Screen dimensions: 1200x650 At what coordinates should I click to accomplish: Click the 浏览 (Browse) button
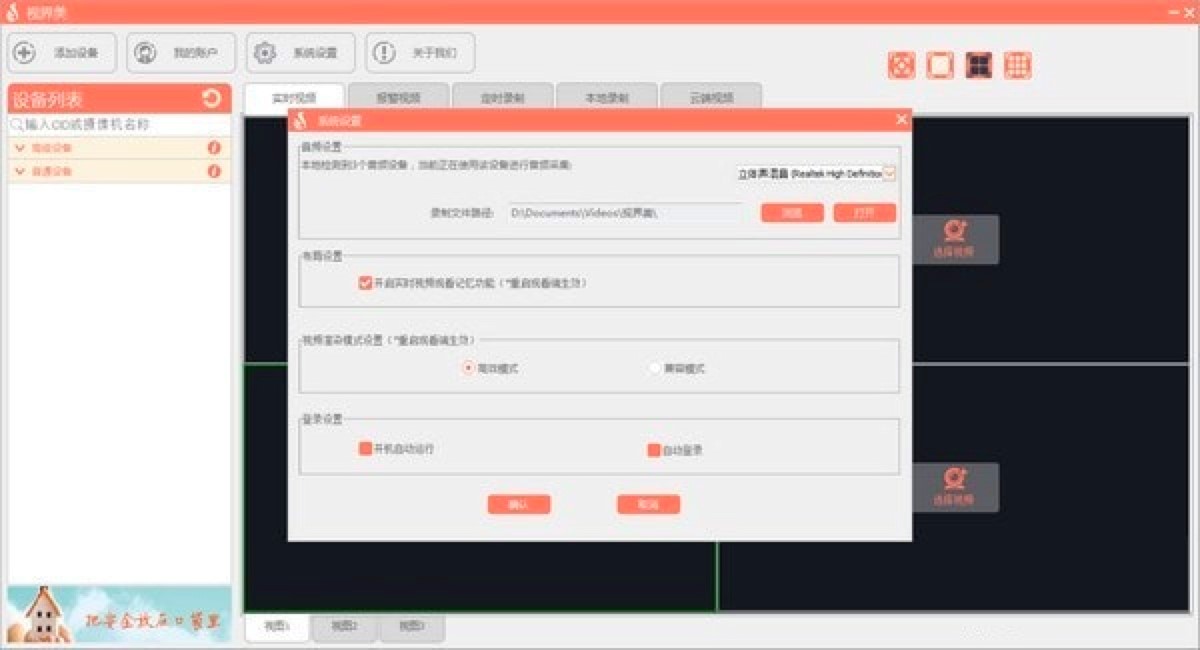tap(791, 212)
